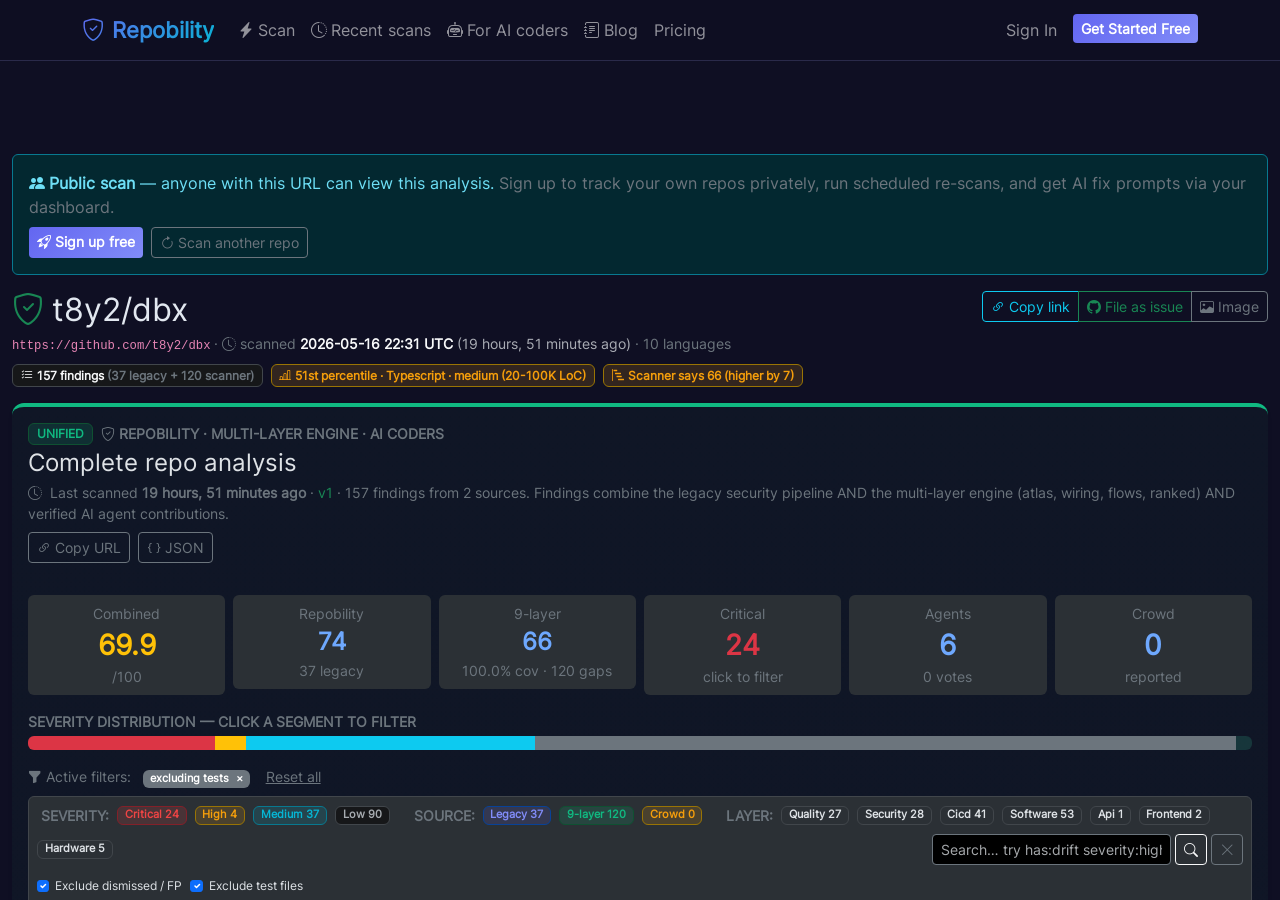Toggle the Low 90 severity filter
Screen dimensions: 1280x900
[362, 815]
